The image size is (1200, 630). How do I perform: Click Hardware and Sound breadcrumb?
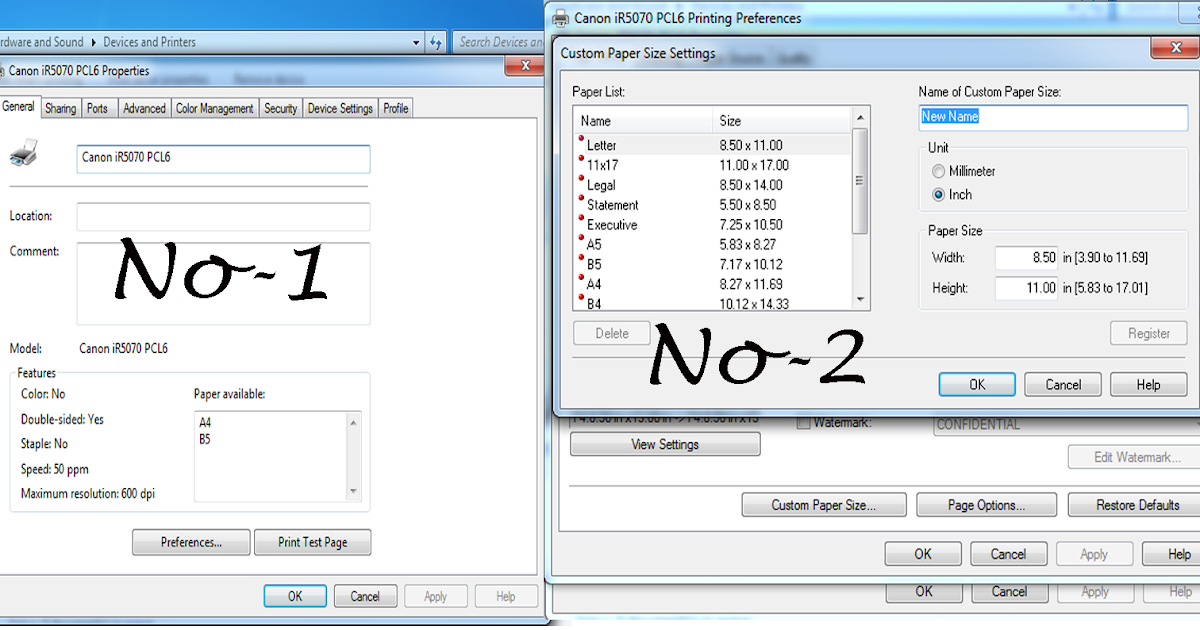[42, 42]
